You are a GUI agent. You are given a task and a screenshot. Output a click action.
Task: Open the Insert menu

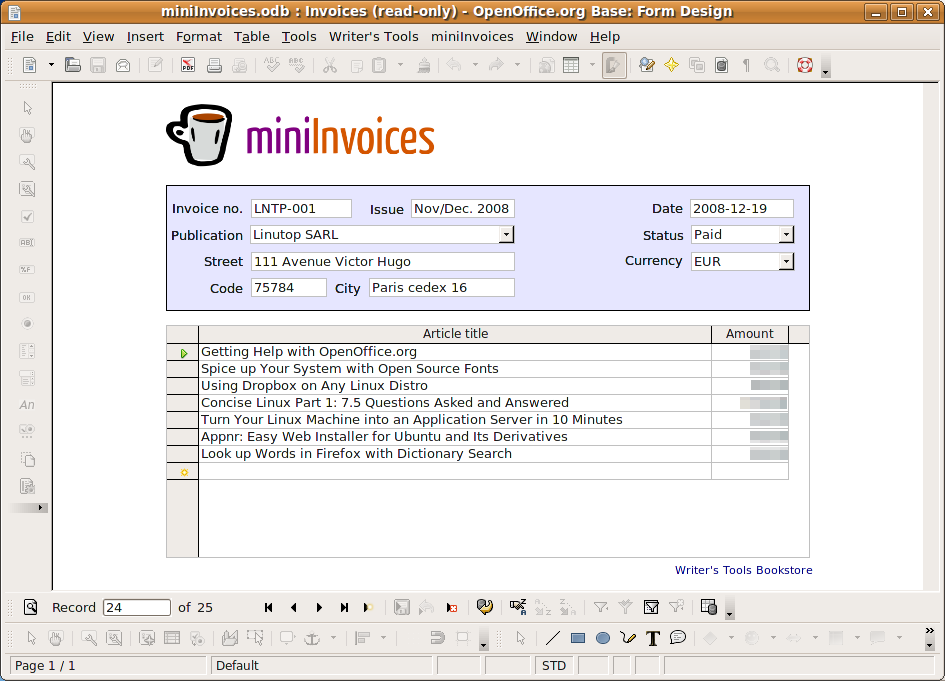point(145,37)
